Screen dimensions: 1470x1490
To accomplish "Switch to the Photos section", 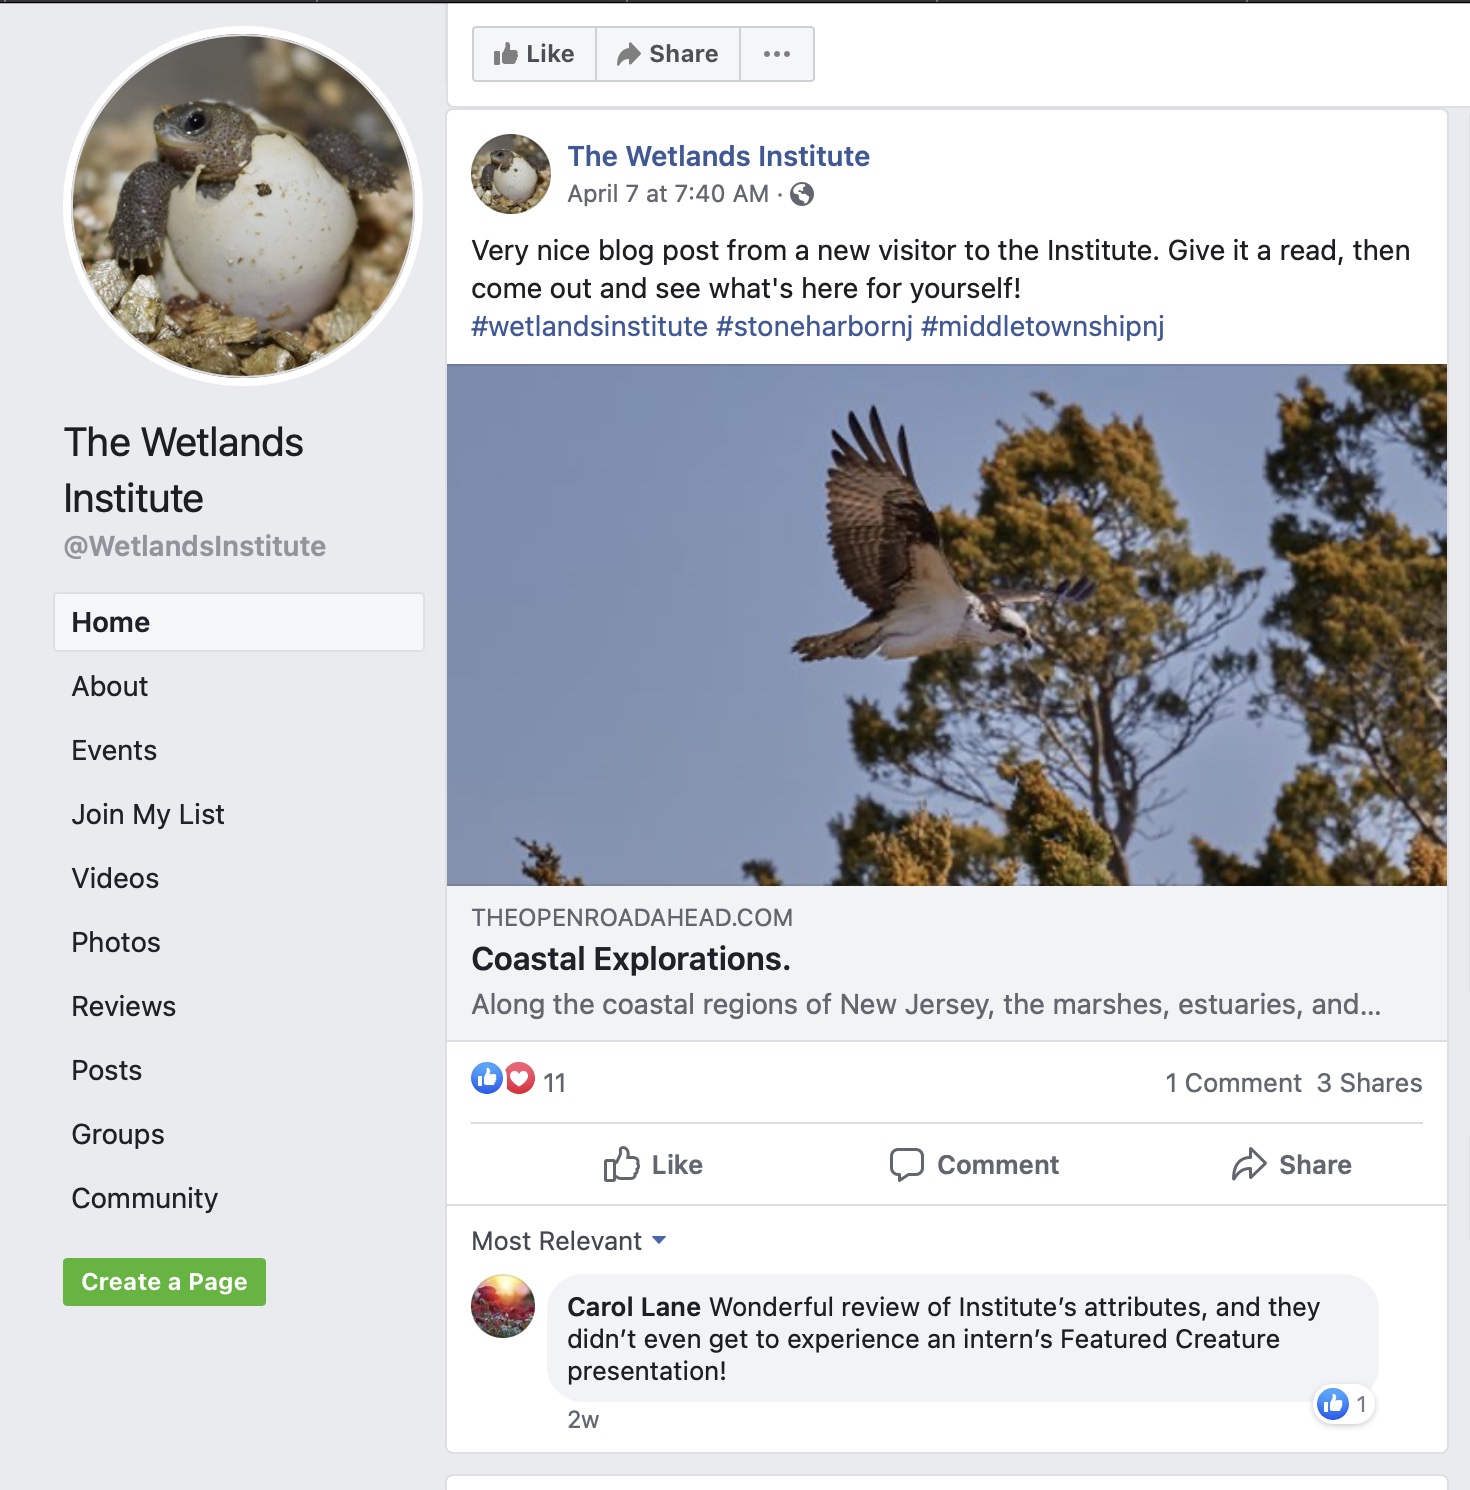I will tap(115, 941).
